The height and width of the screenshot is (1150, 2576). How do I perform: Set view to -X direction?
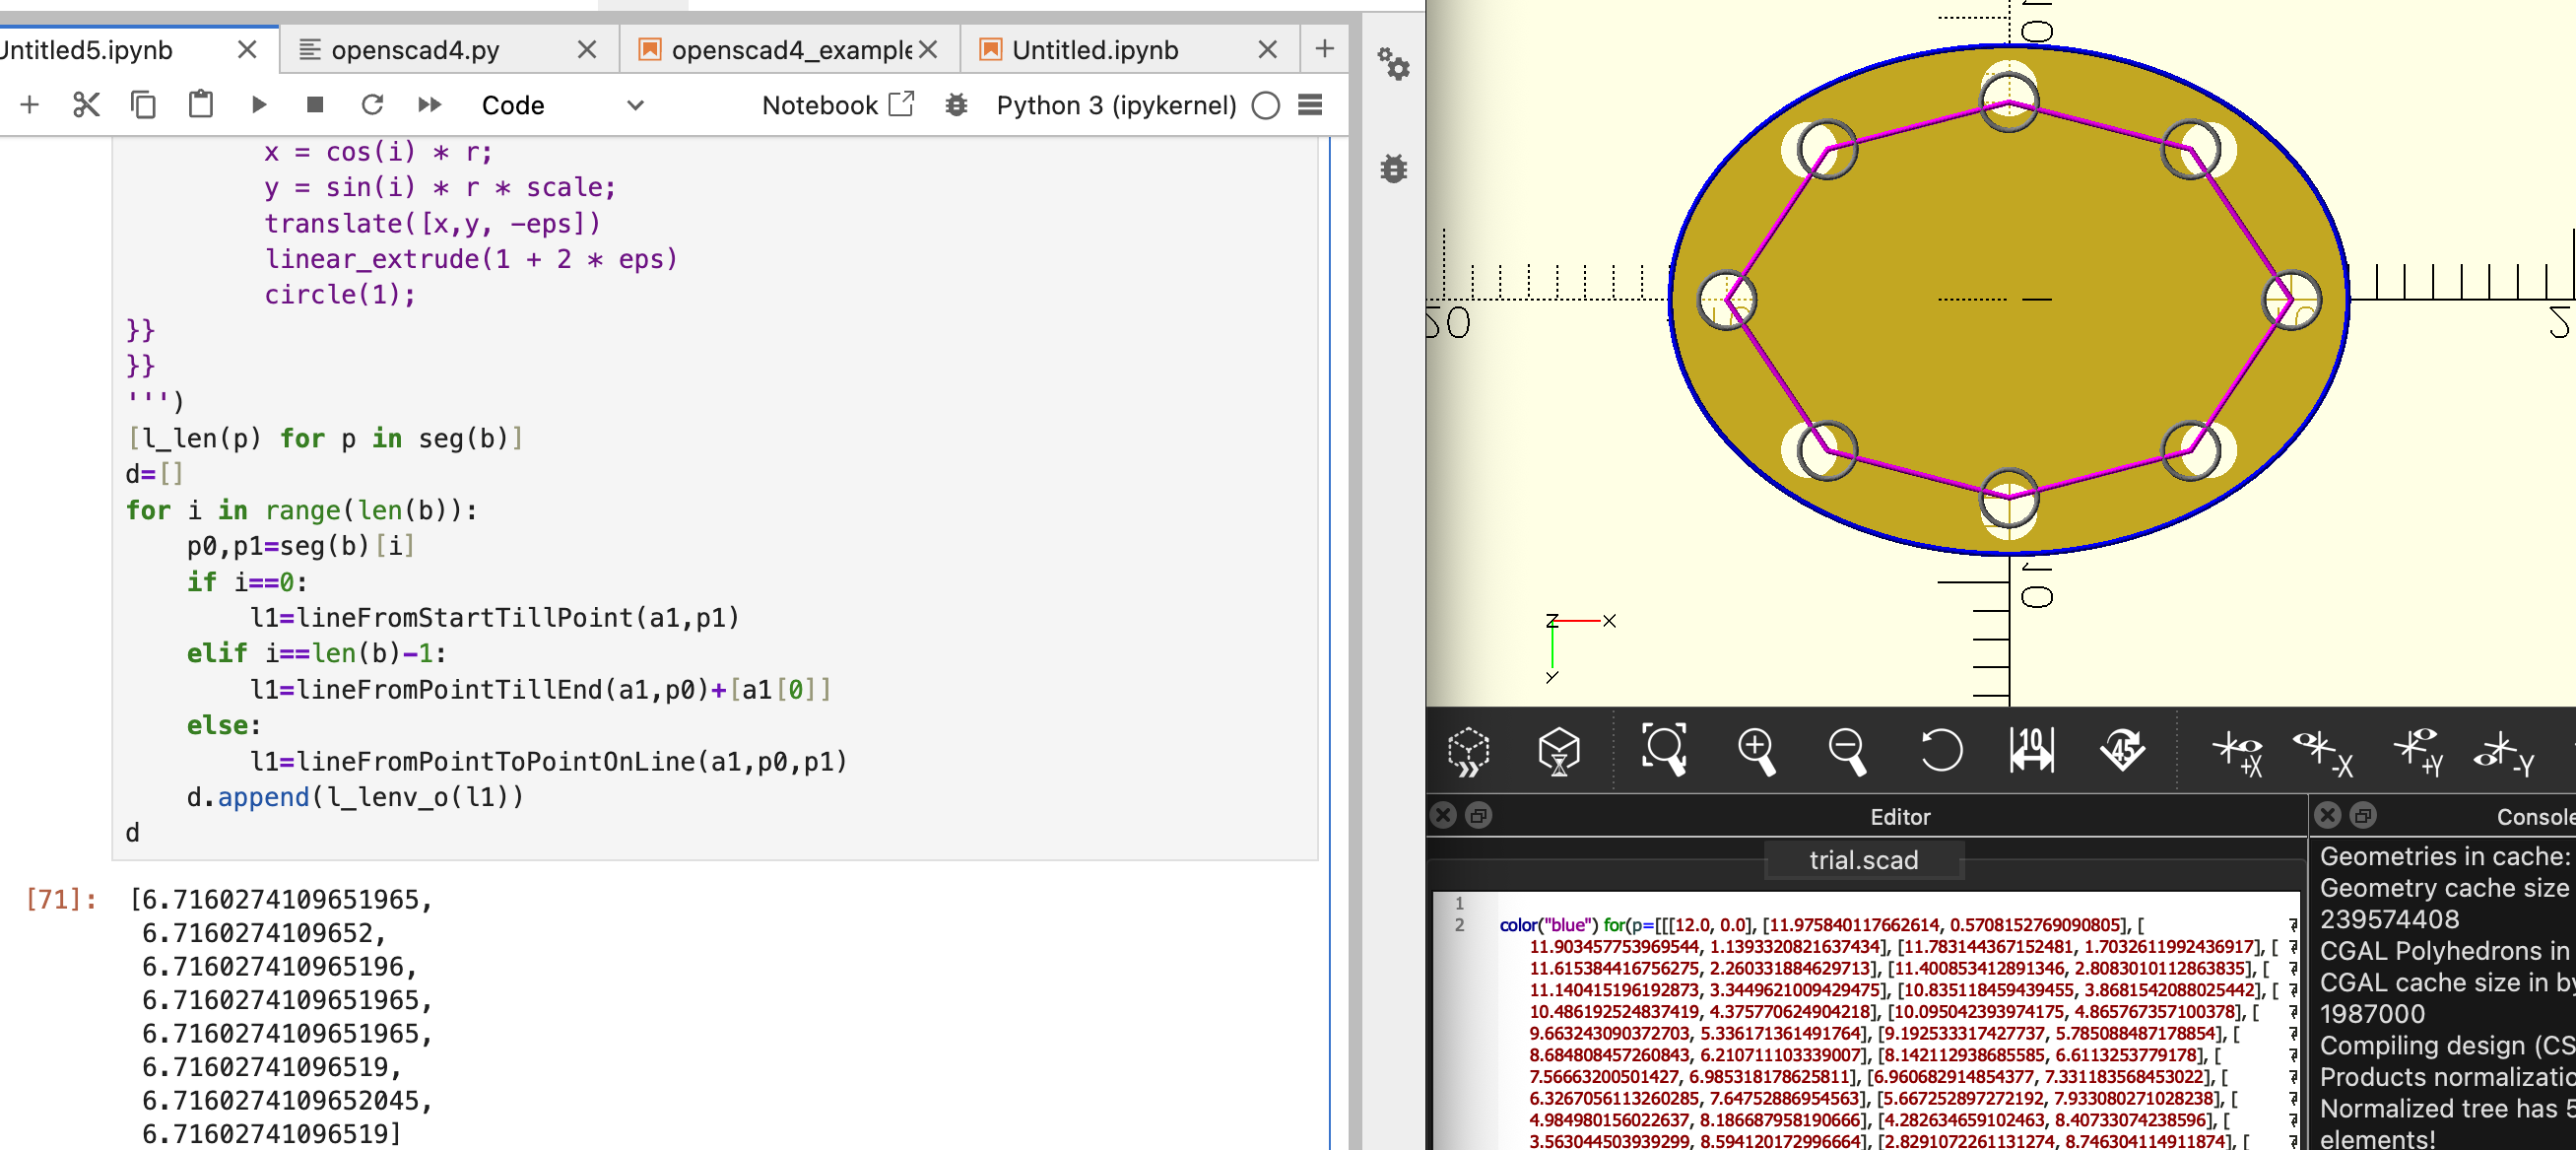pos(2323,753)
